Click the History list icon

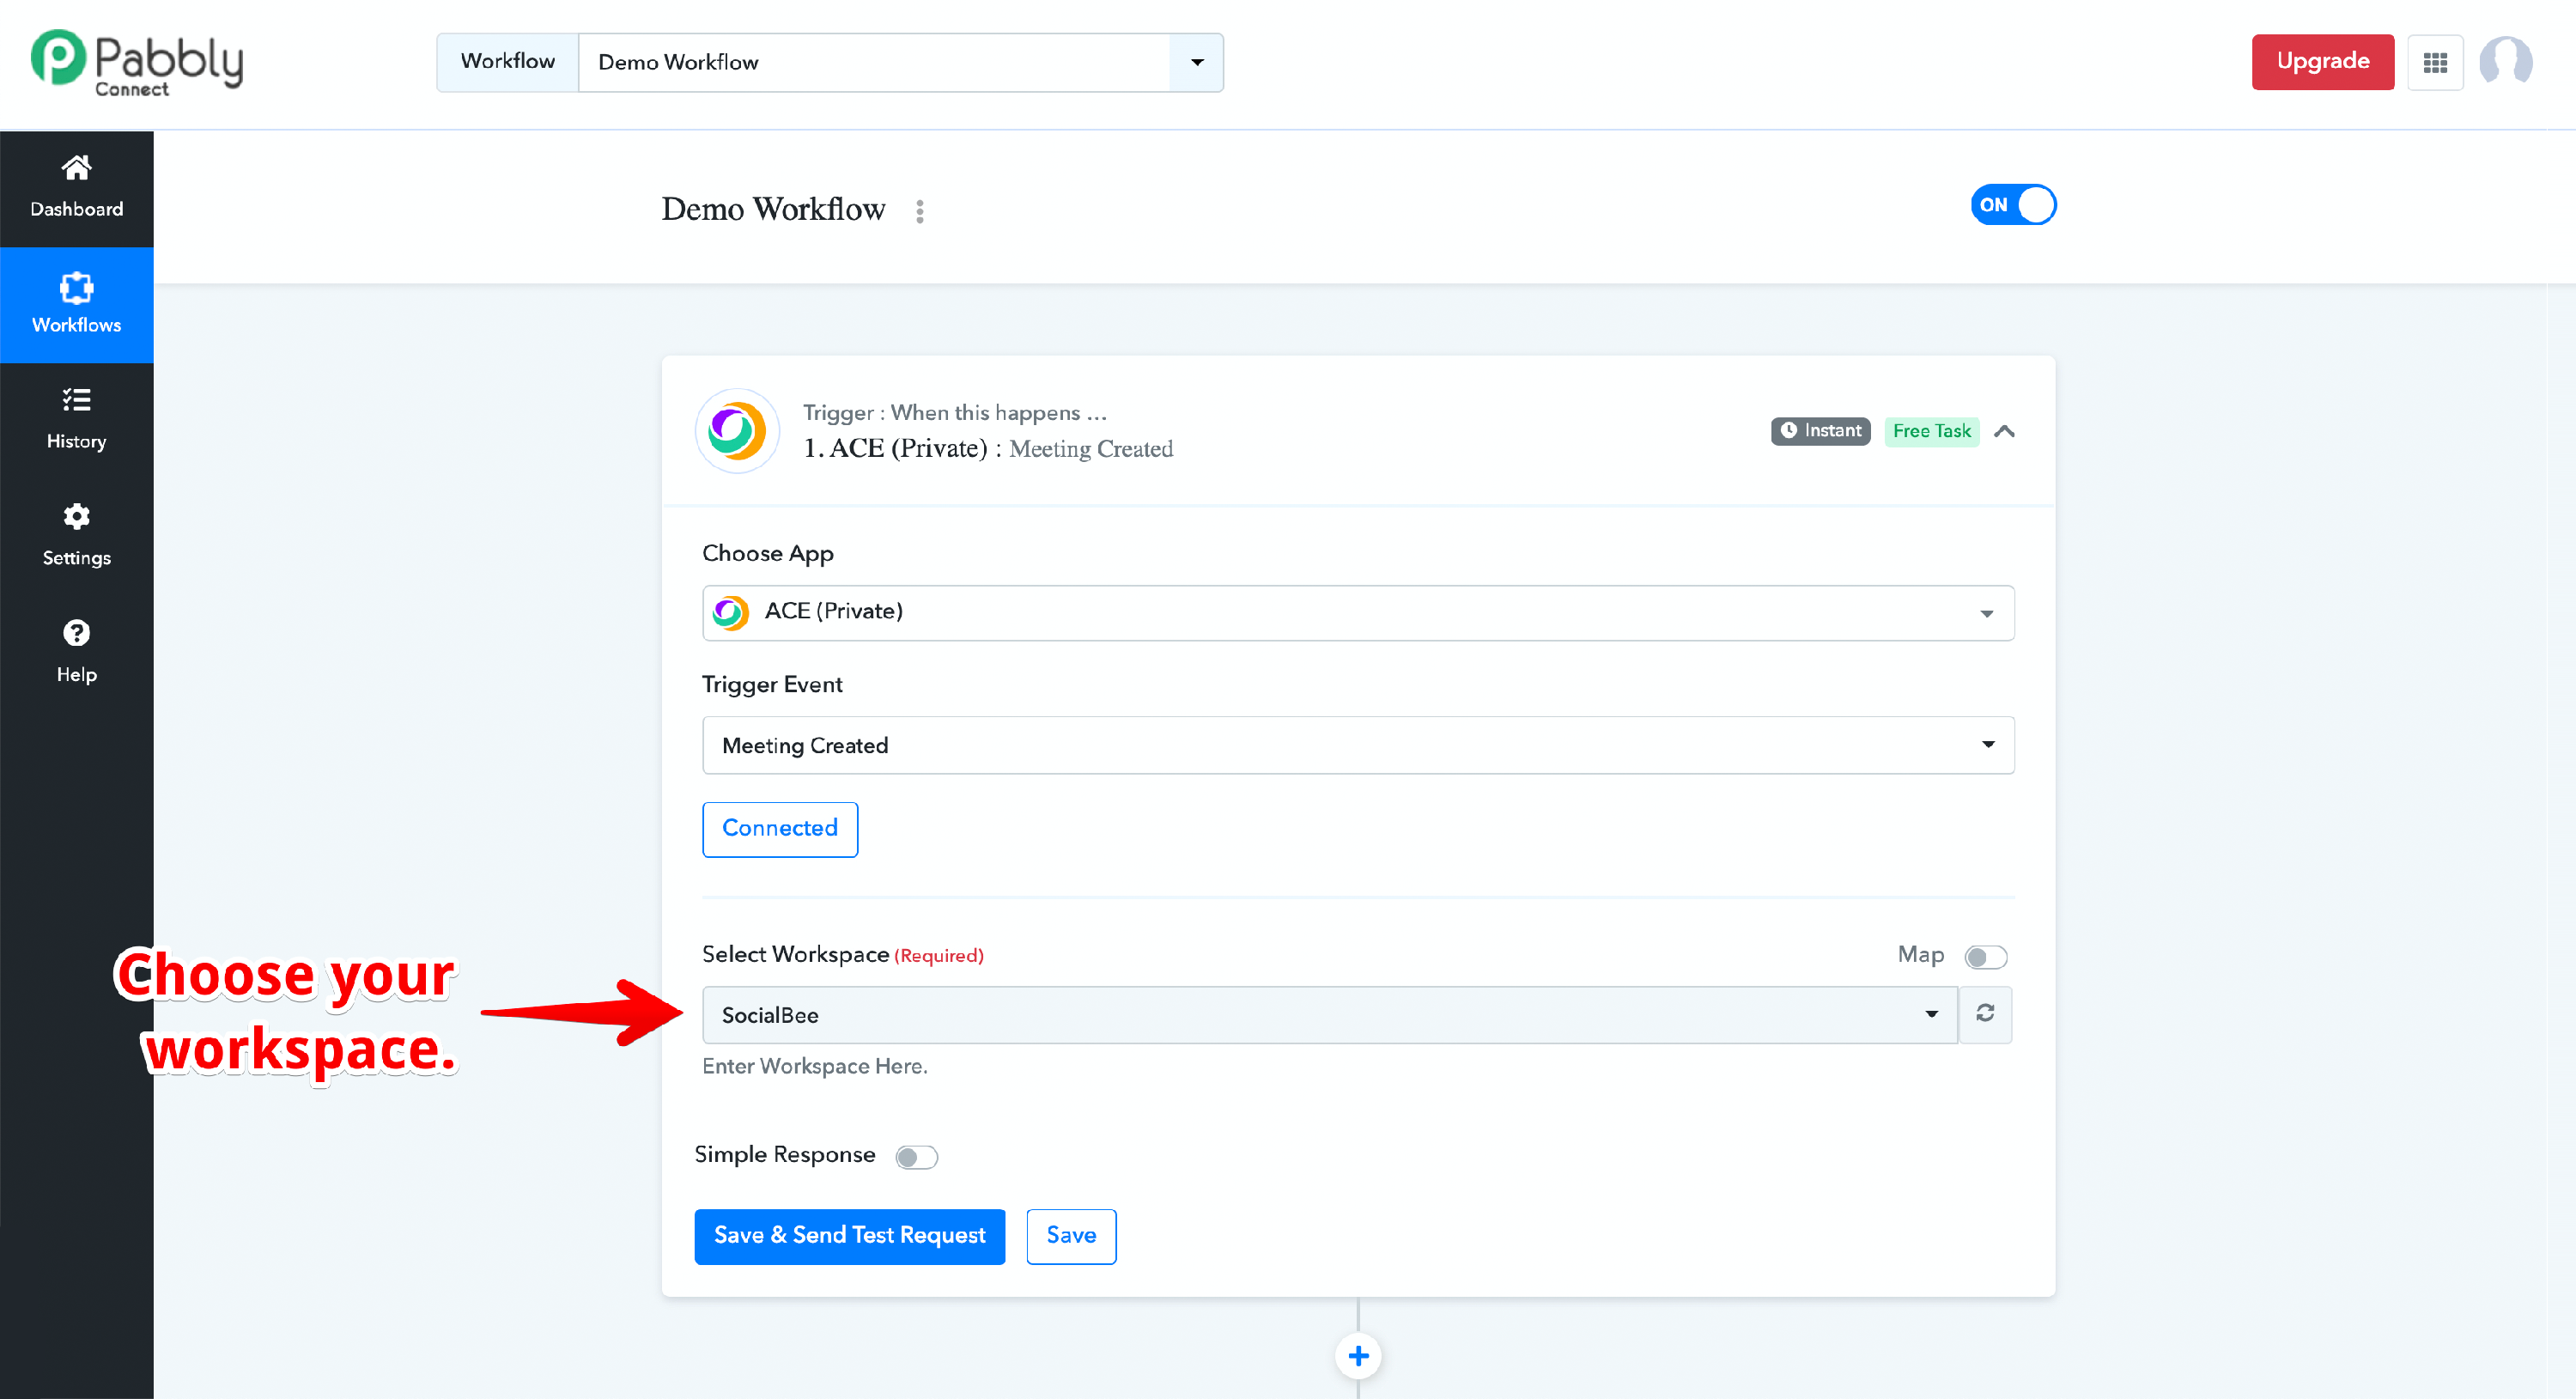tap(76, 400)
